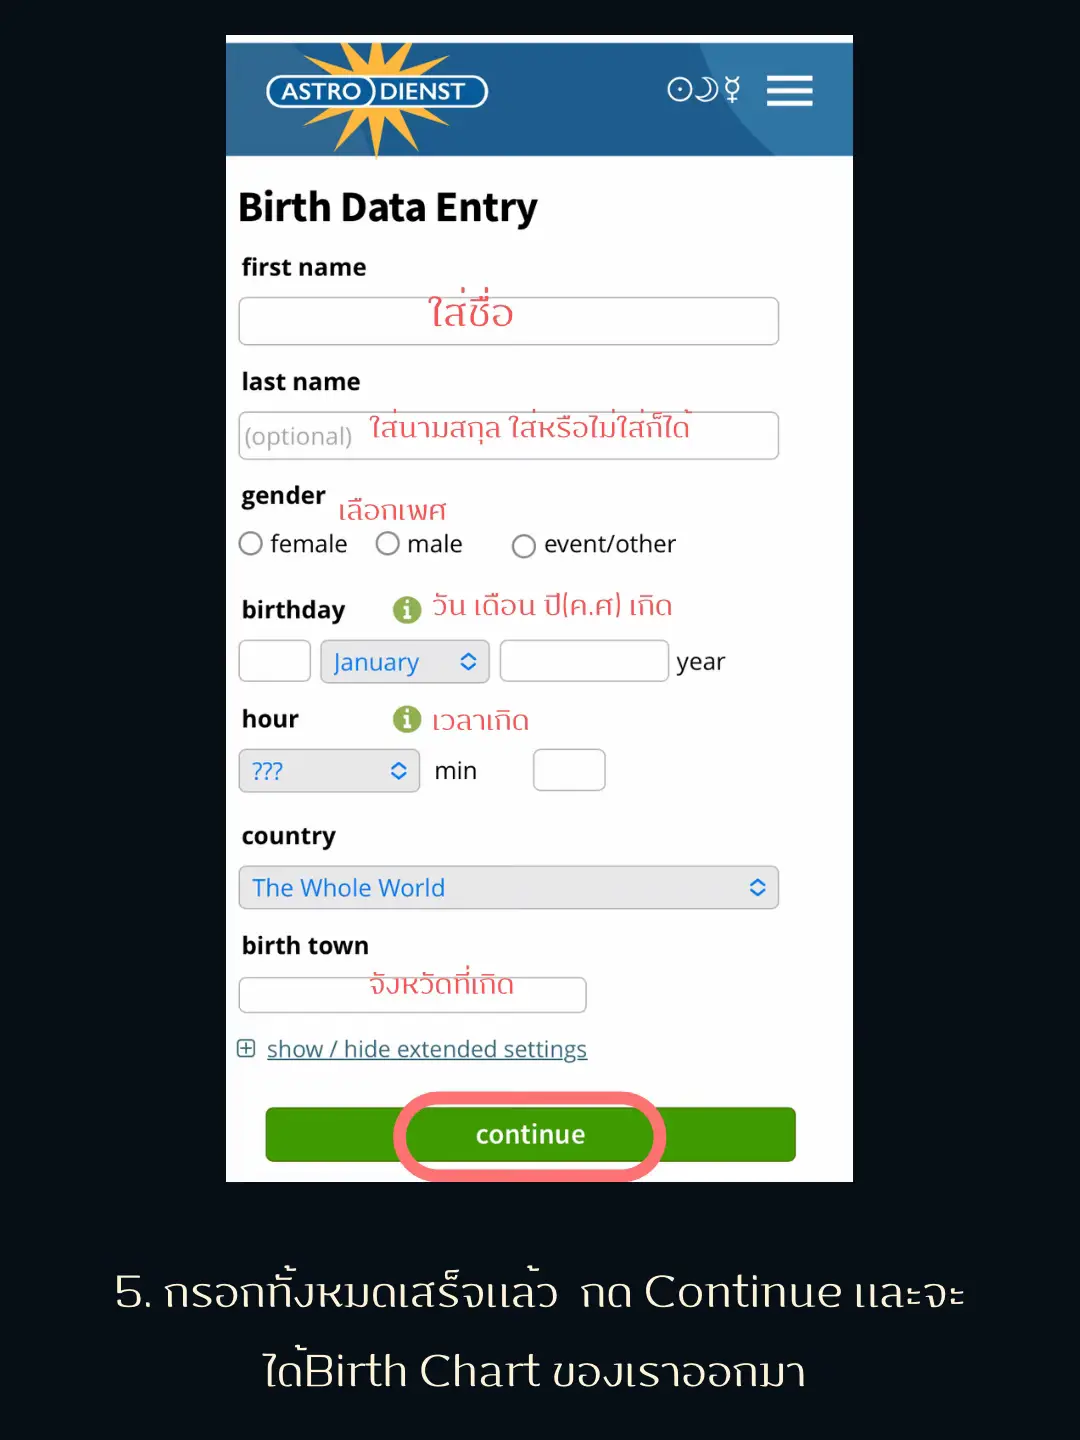Click the sun moon mercury symbols icon
The height and width of the screenshot is (1440, 1080).
pyautogui.click(x=704, y=90)
